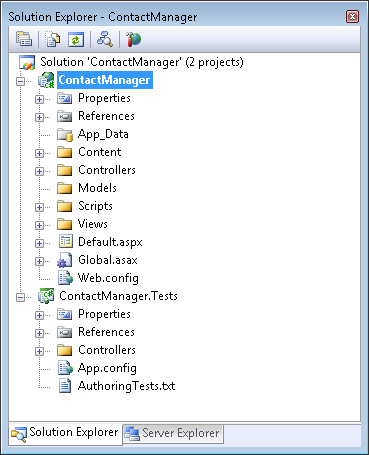369x455 pixels.
Task: Select the ContactManager.Tests label
Action: [x=118, y=296]
